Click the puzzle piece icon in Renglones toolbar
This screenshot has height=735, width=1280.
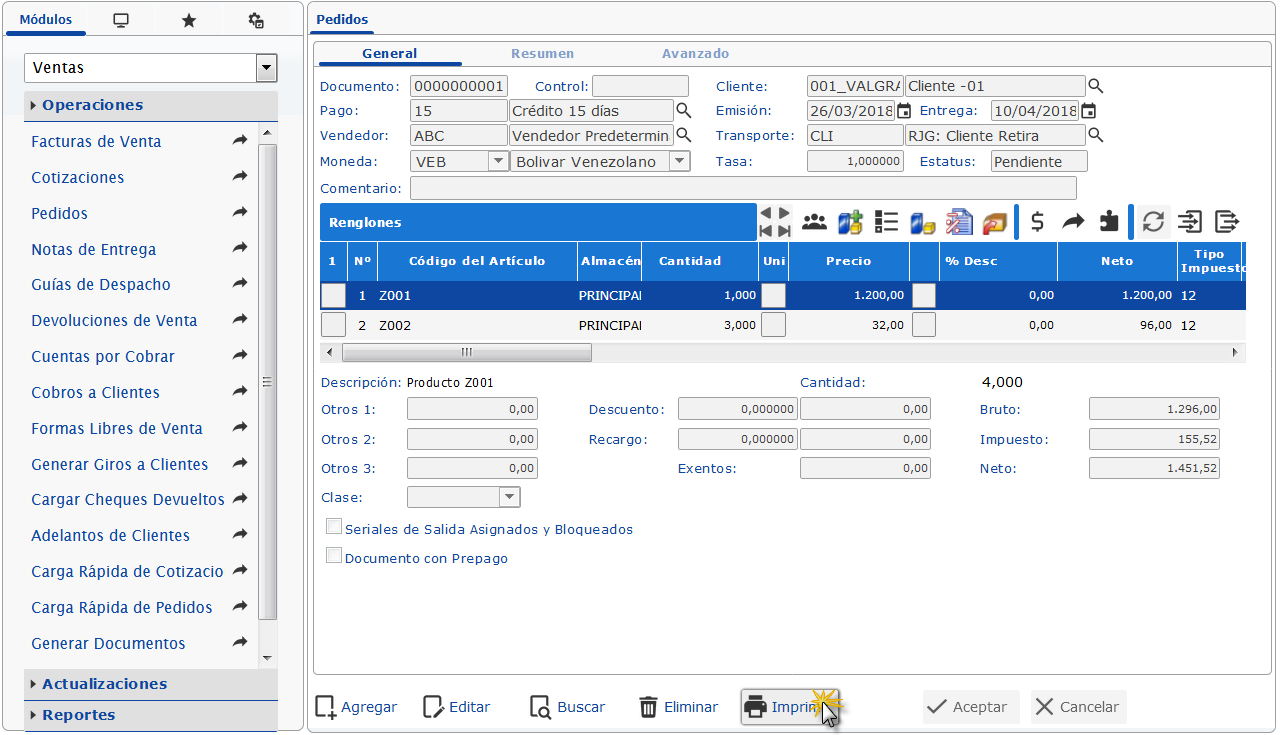point(1108,222)
